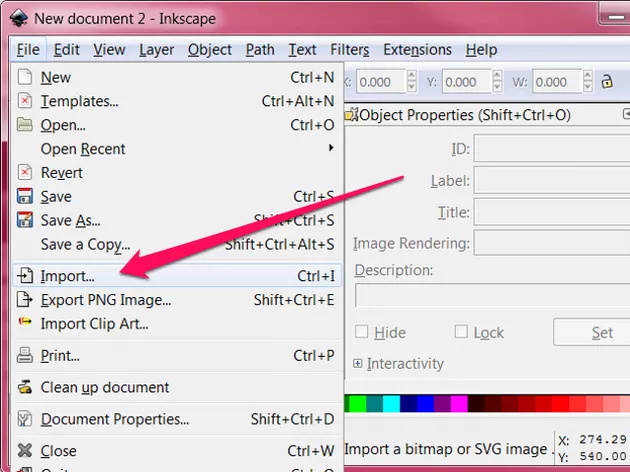Click the Print printer icon
The height and width of the screenshot is (472, 630).
25,355
